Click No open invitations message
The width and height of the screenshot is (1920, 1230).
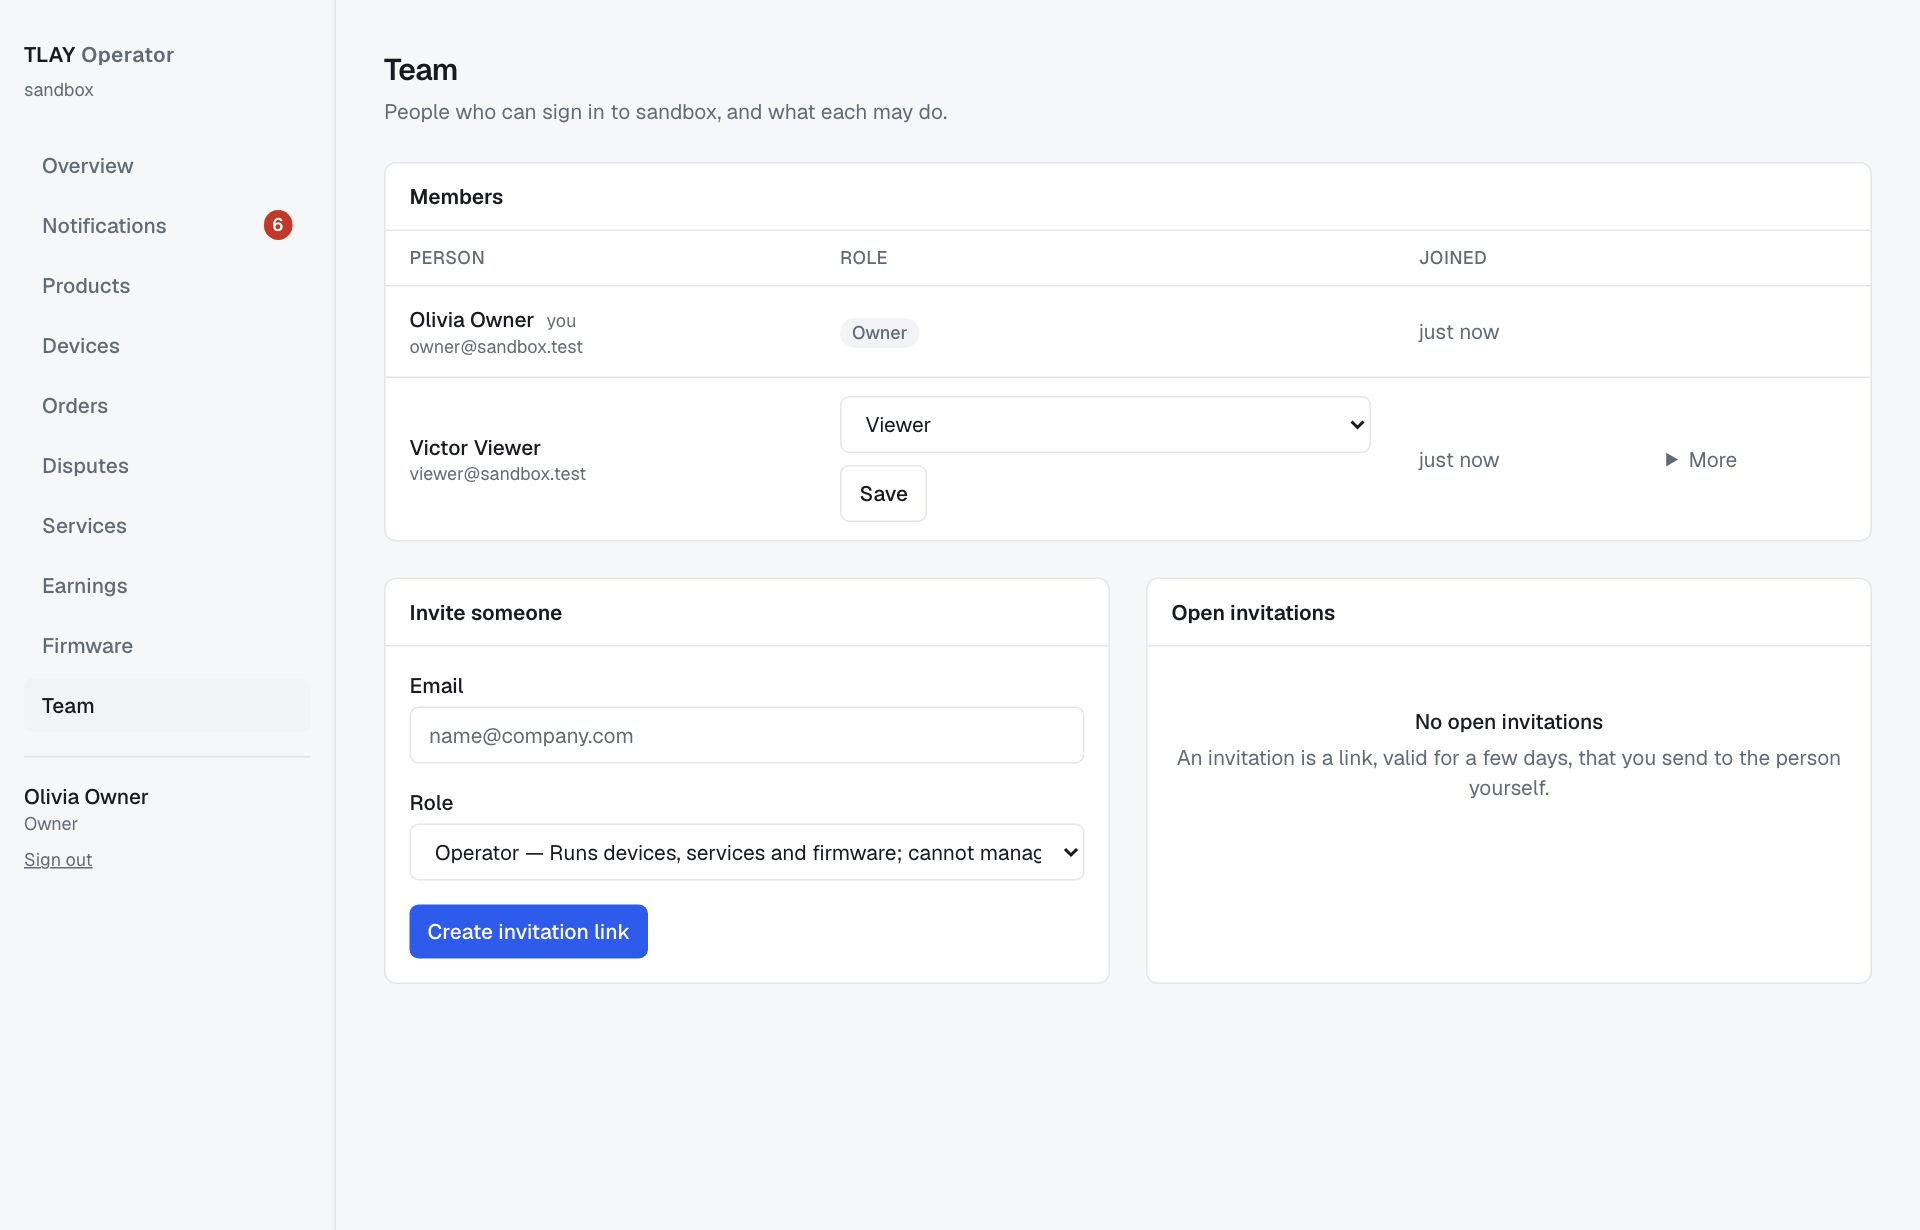coord(1508,722)
